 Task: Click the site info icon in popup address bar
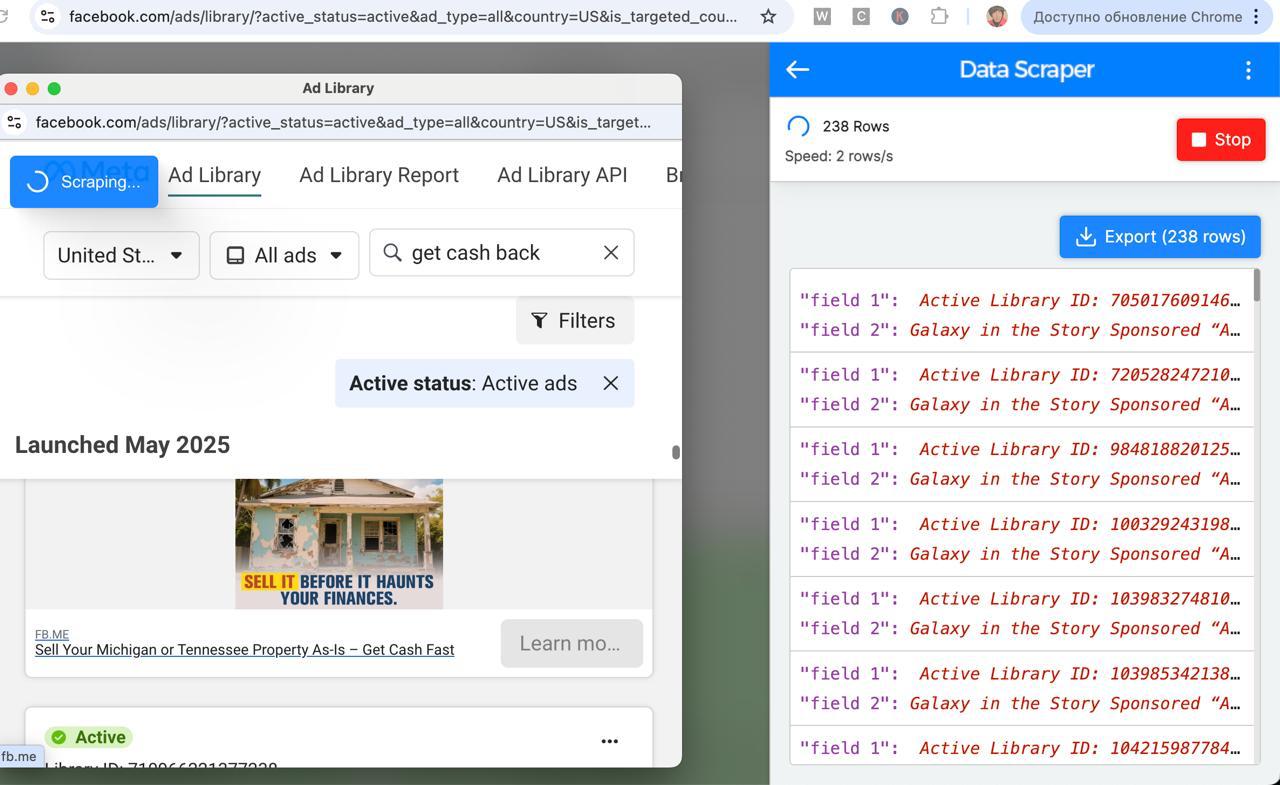pos(15,122)
